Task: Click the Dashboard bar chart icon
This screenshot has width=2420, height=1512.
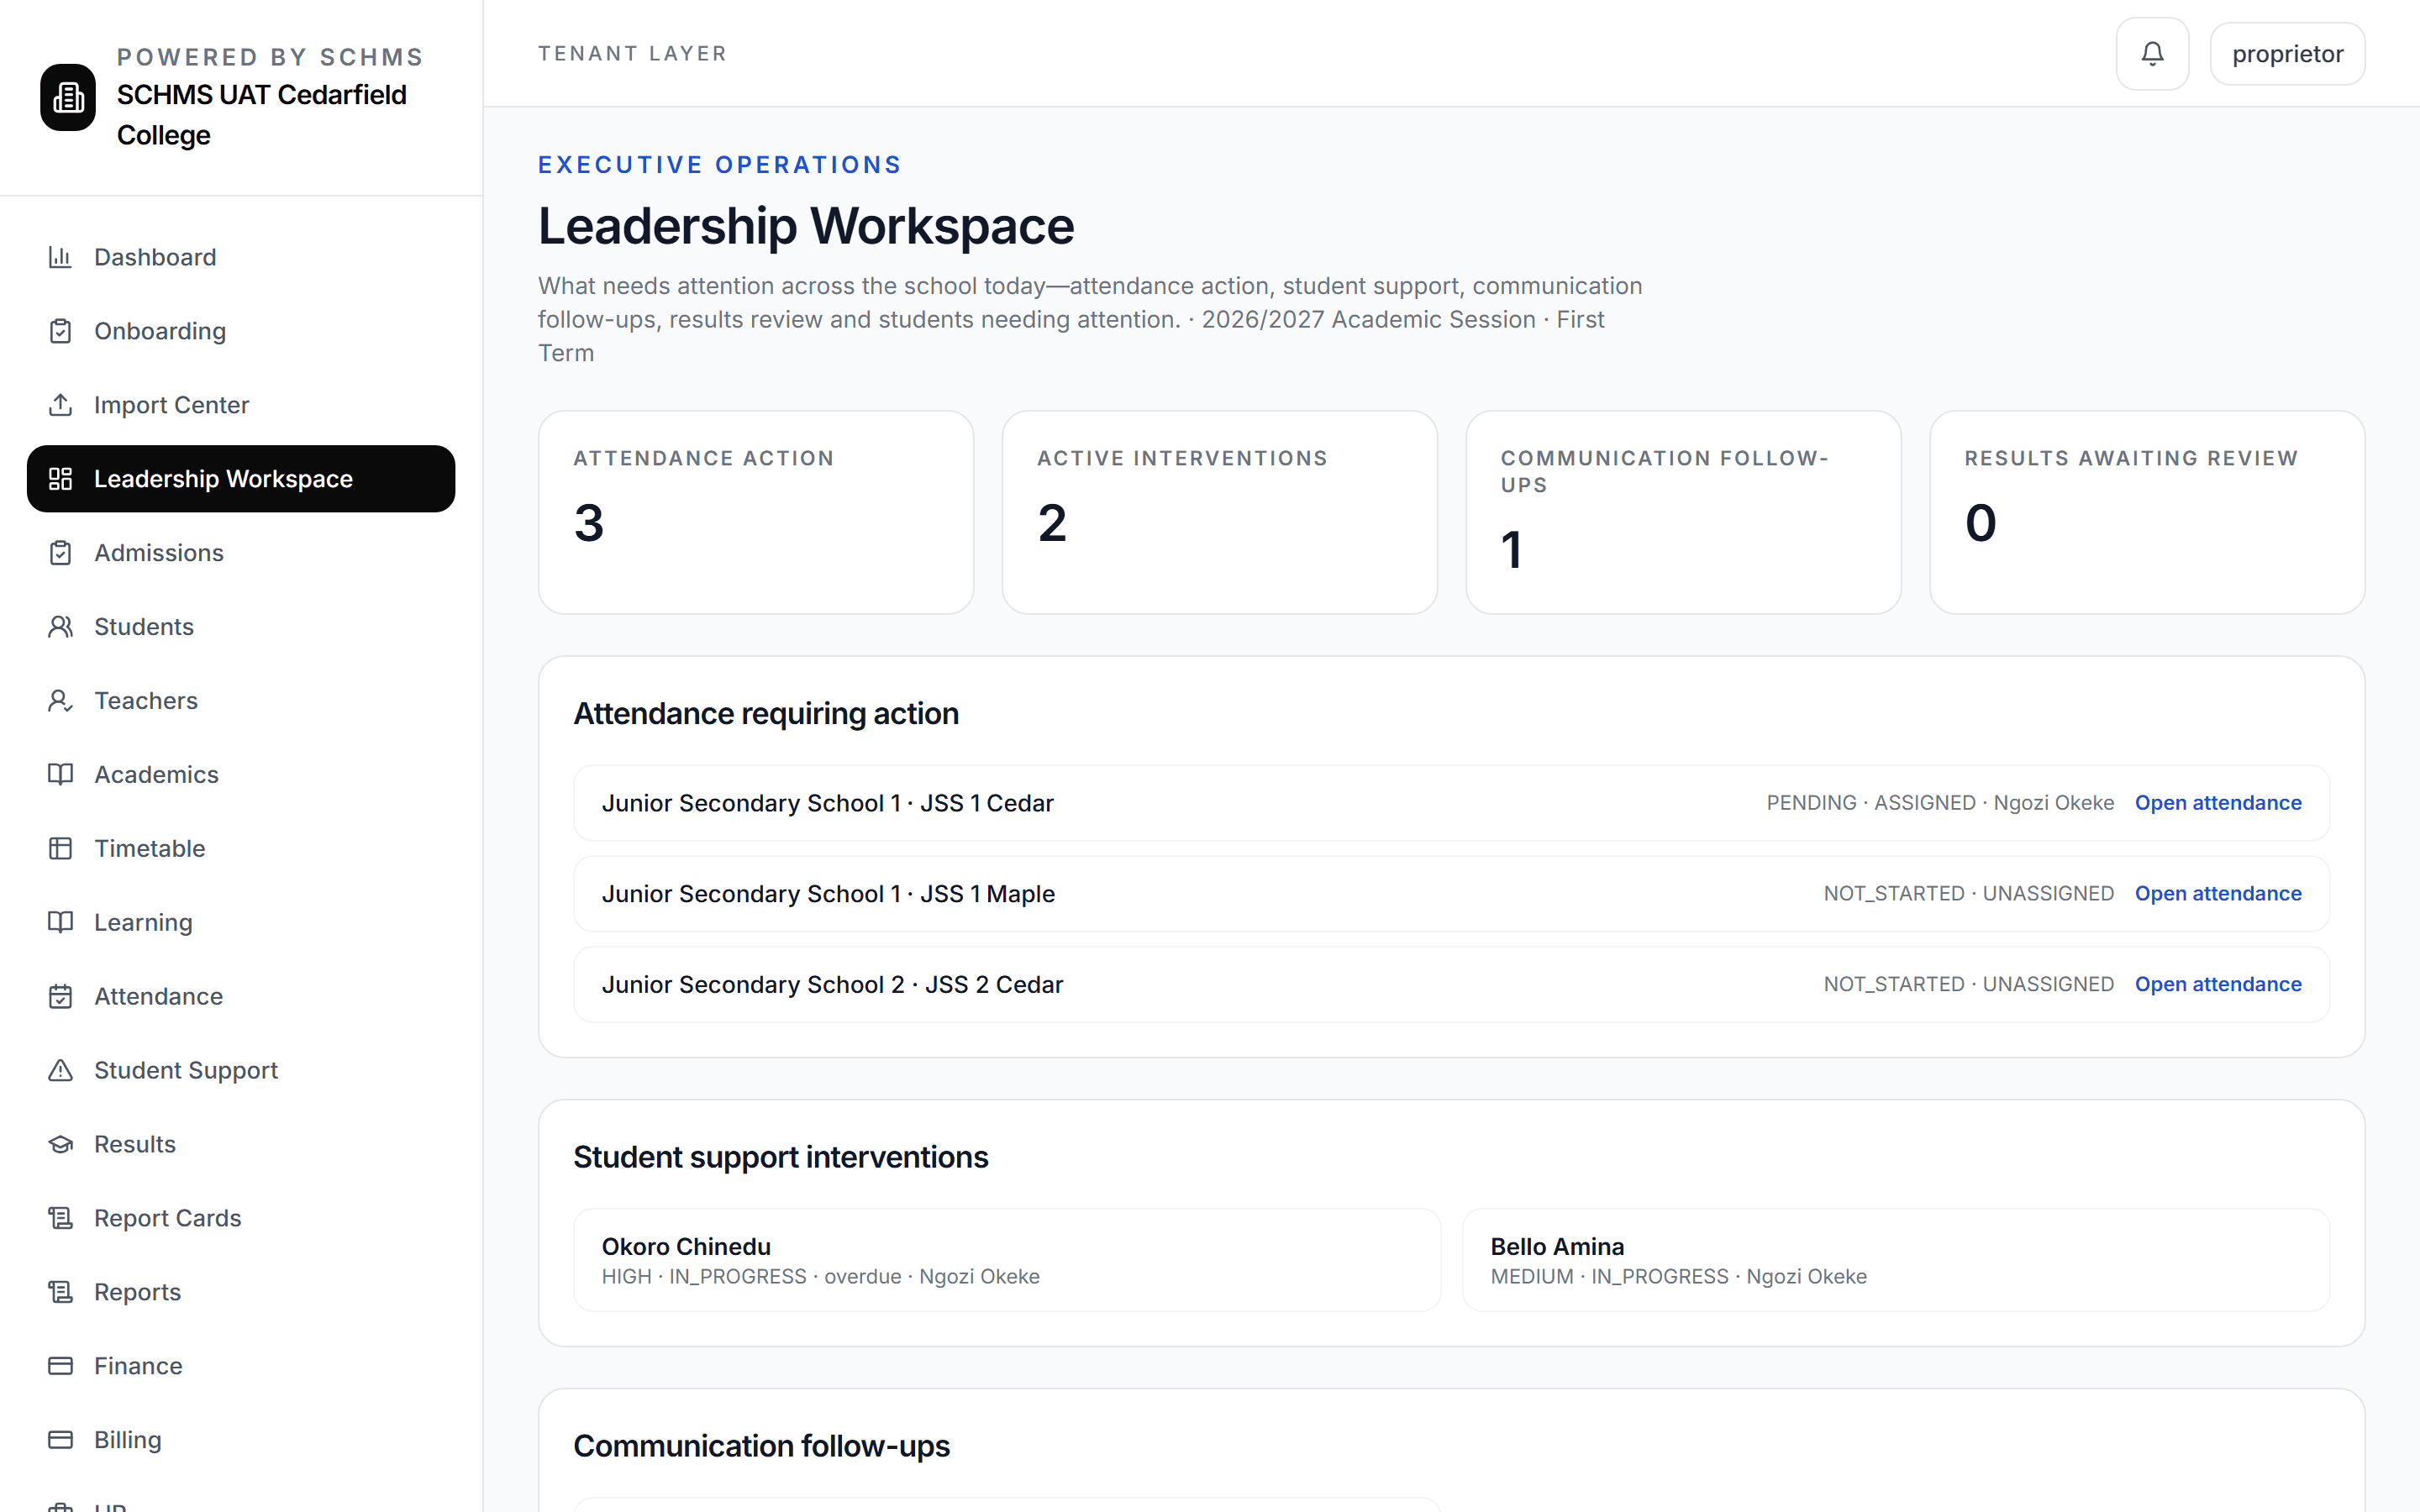Action: pos(60,257)
